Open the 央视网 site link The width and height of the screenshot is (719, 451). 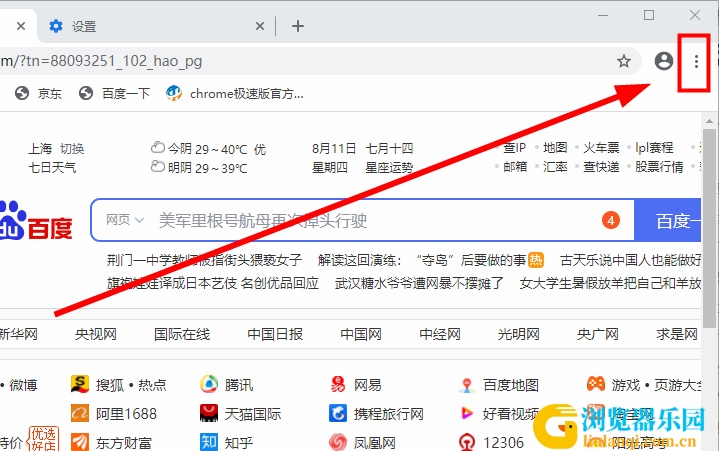click(x=95, y=334)
